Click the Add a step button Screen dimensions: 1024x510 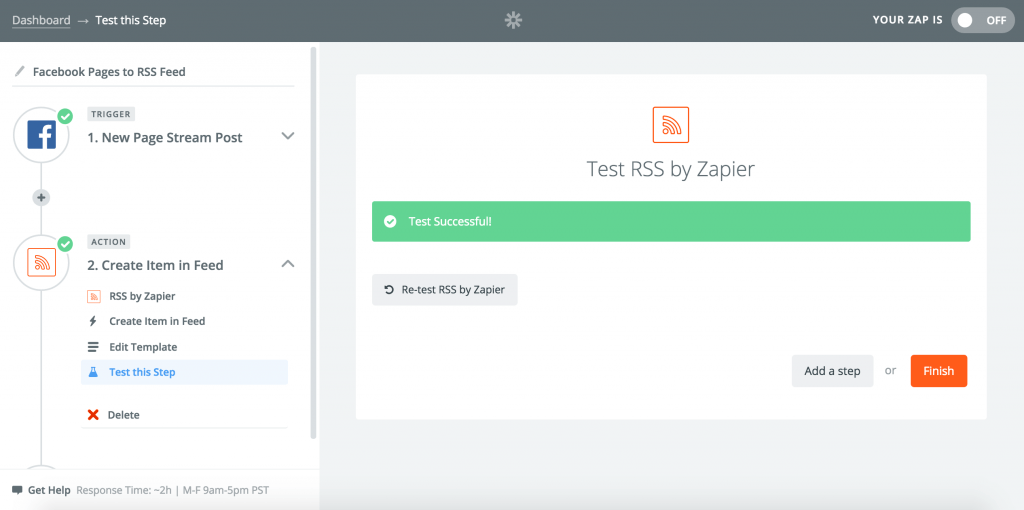[832, 371]
